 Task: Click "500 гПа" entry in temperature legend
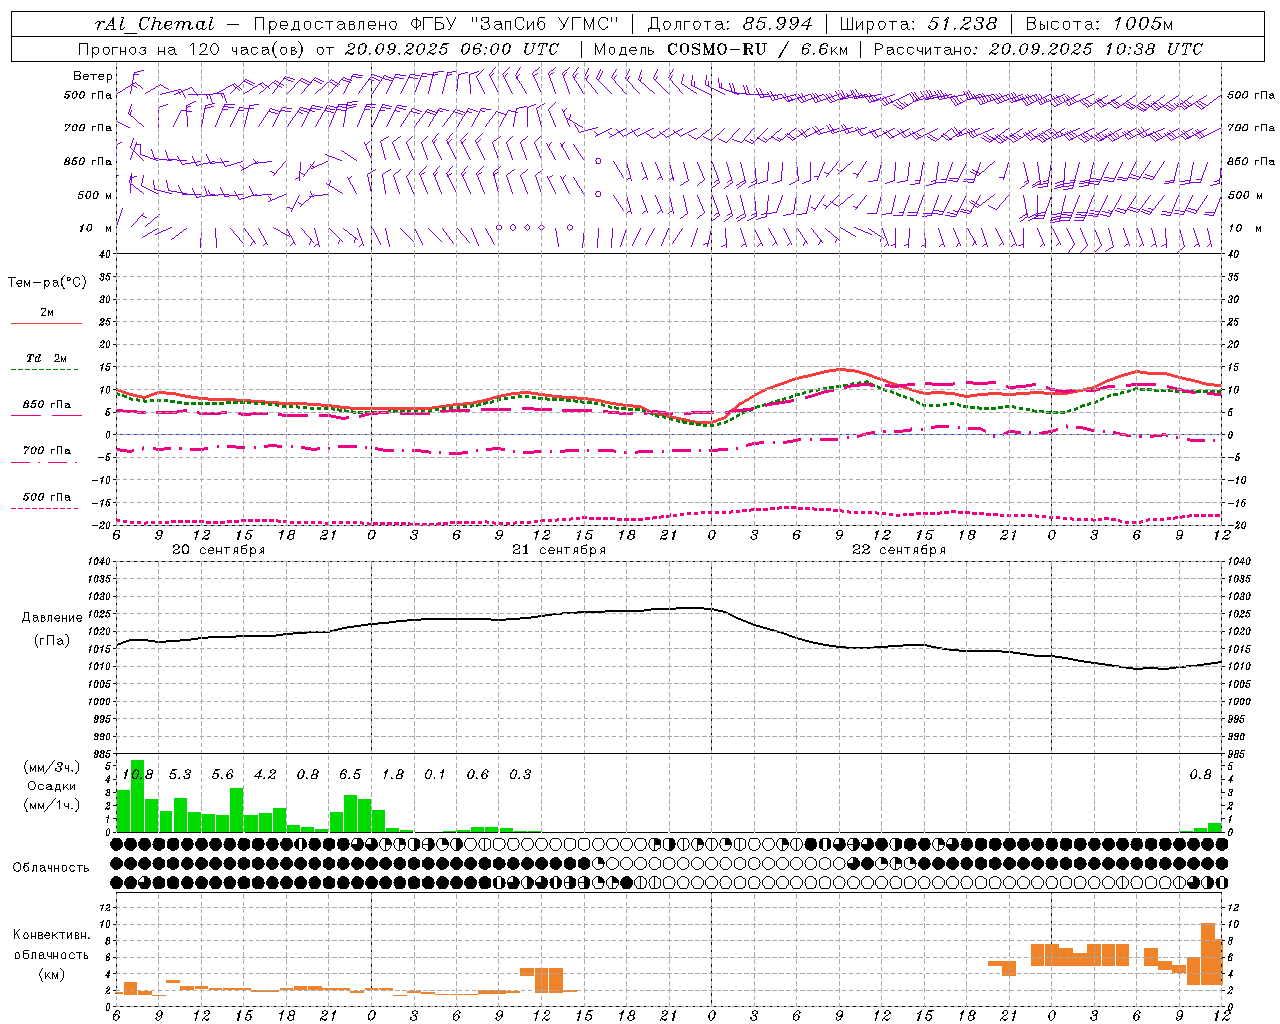point(47,496)
